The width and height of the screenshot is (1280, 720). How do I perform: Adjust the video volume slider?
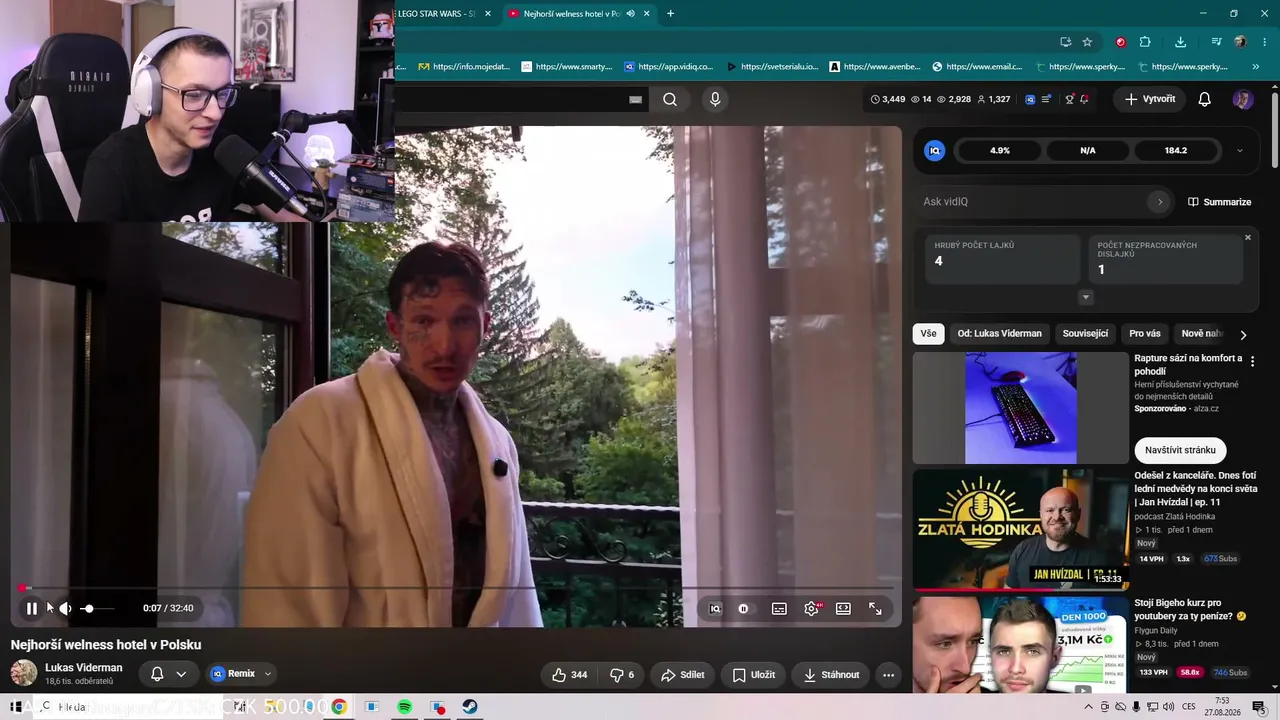[x=97, y=608]
